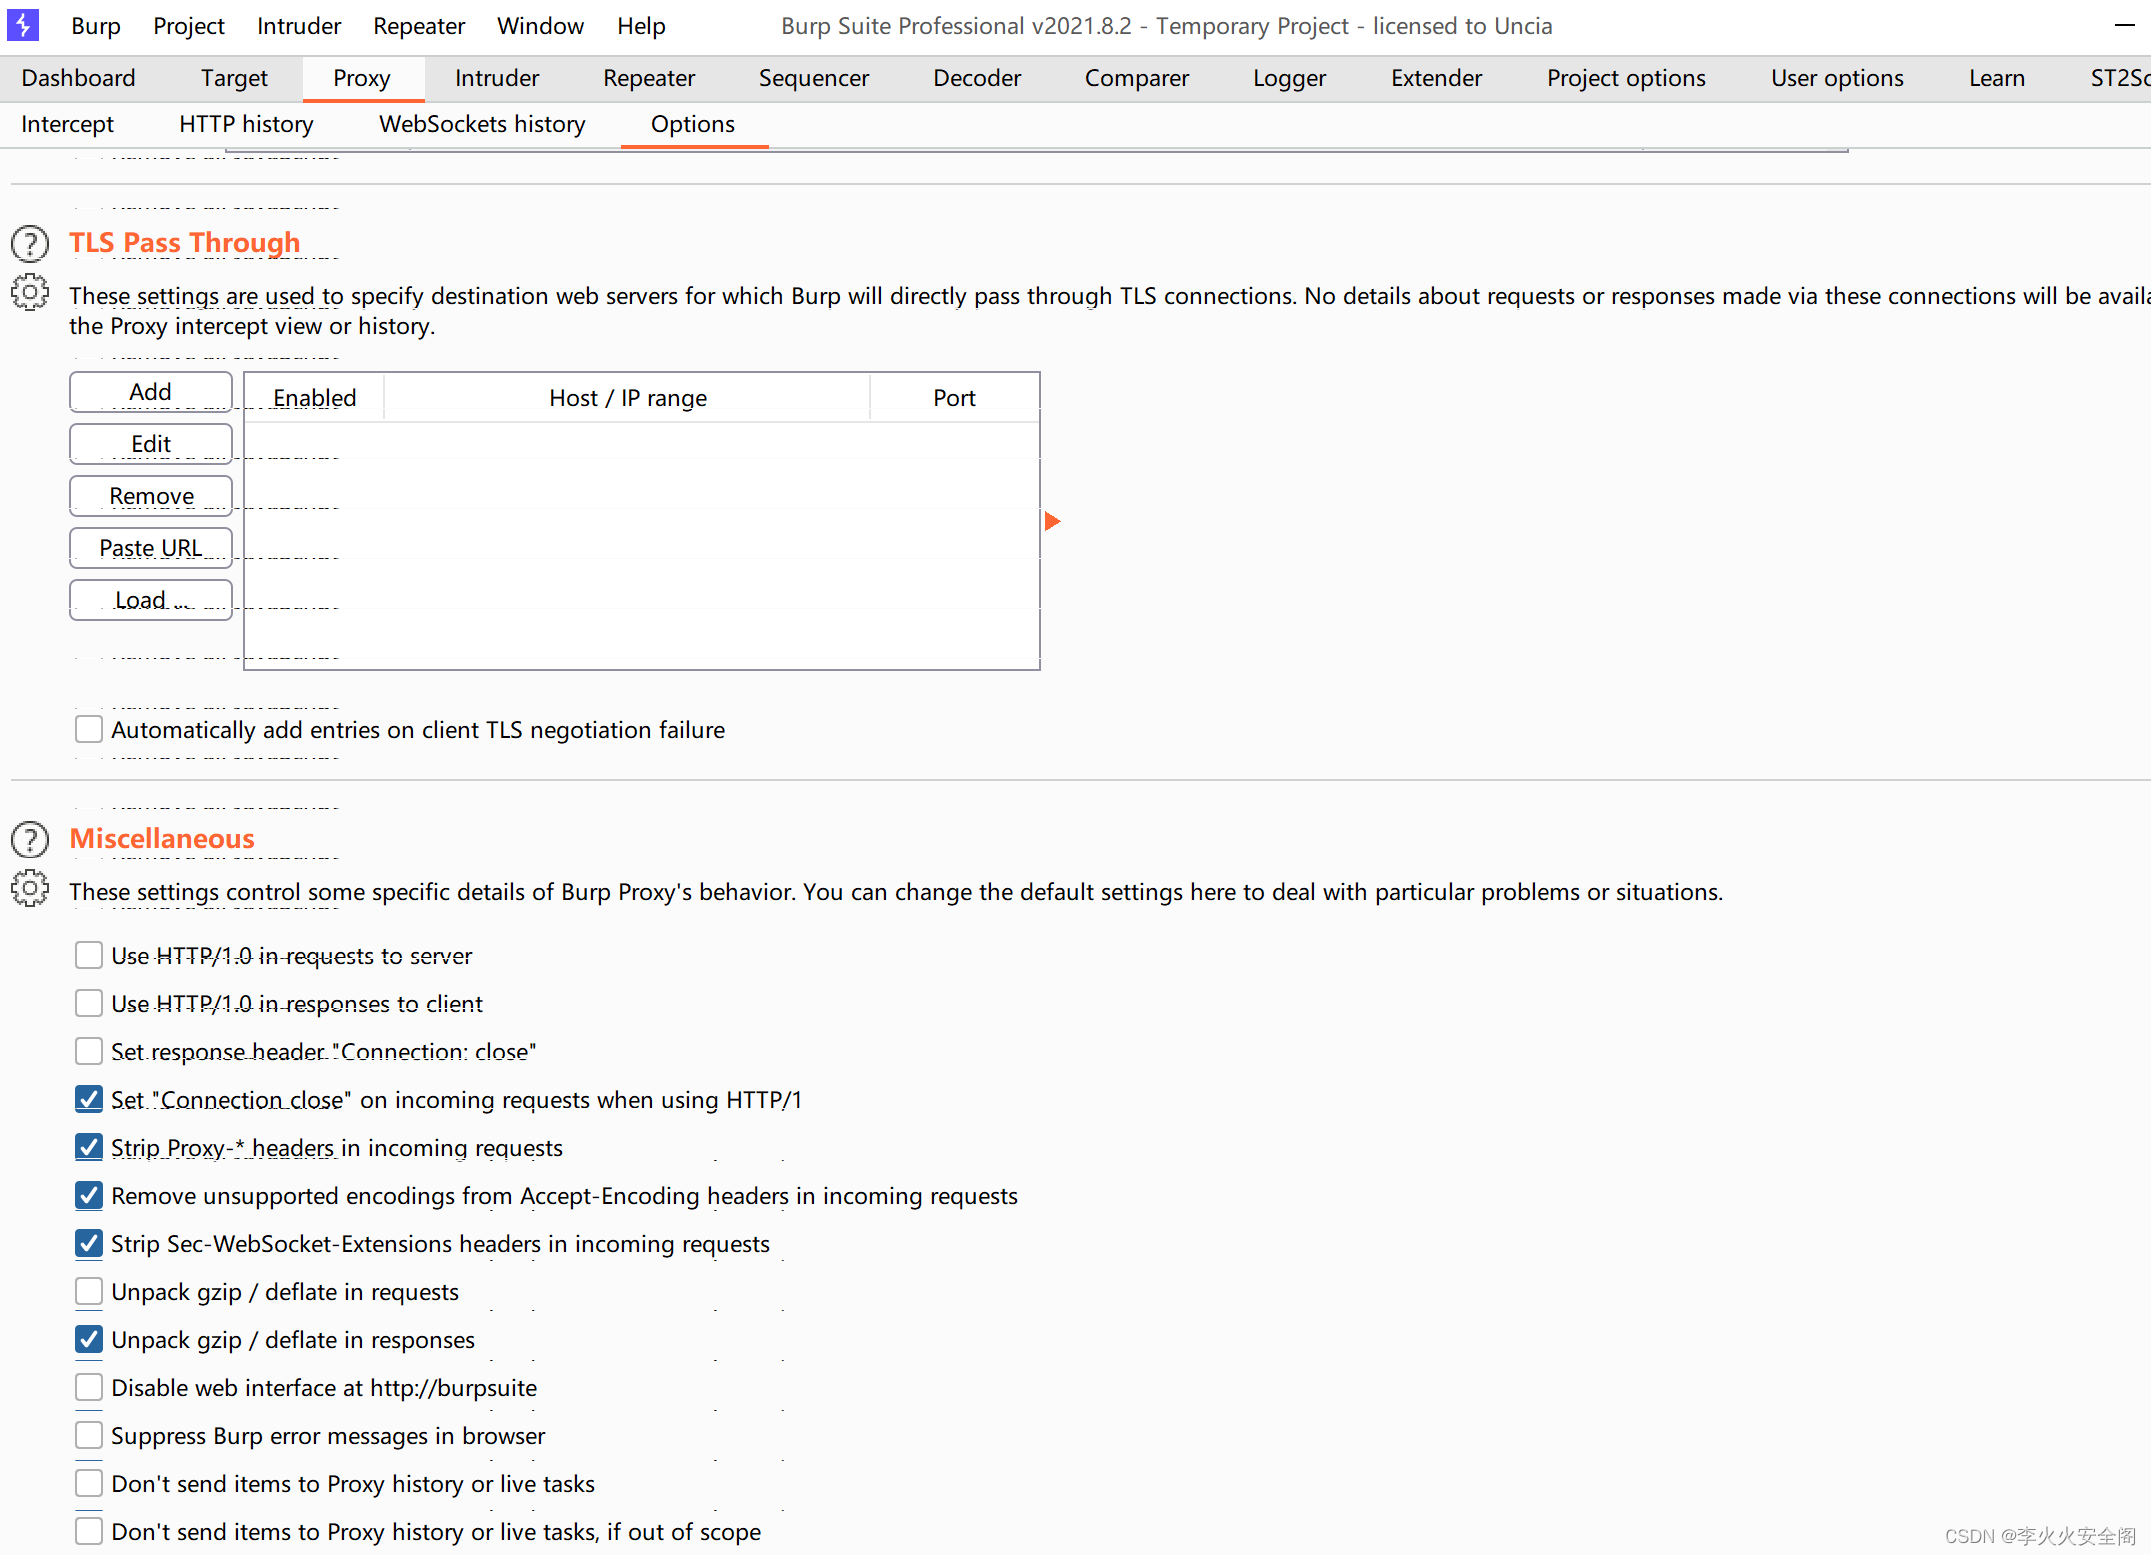The image size is (2151, 1555).
Task: Switch to the WebSockets history tab
Action: tap(481, 124)
